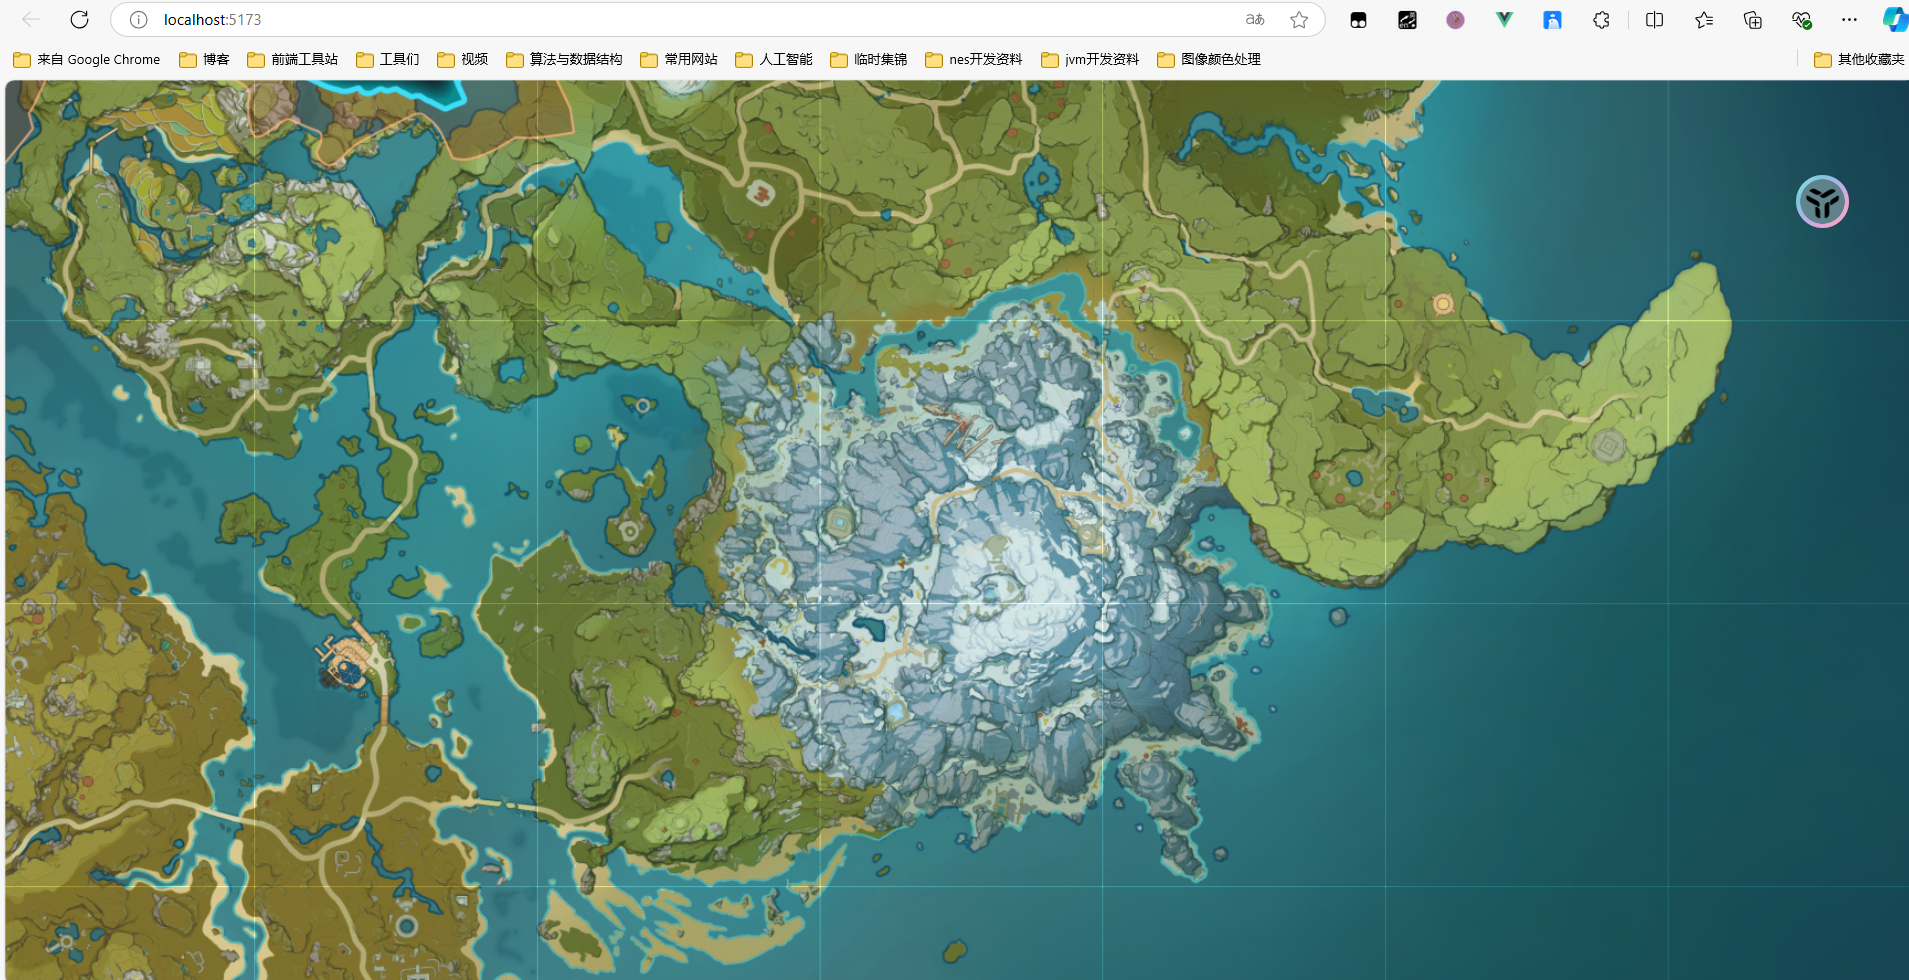Viewport: 1909px width, 980px height.
Task: Open the Favorites list icon
Action: (x=1704, y=20)
